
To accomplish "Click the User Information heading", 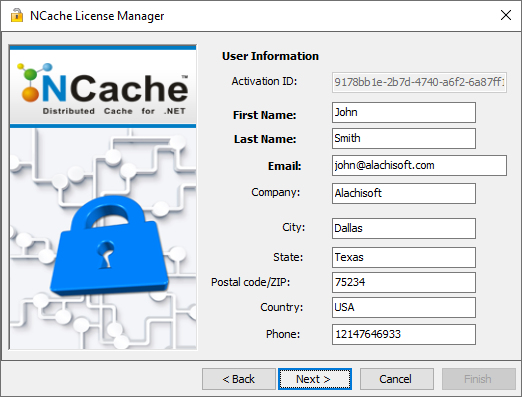I will click(270, 56).
